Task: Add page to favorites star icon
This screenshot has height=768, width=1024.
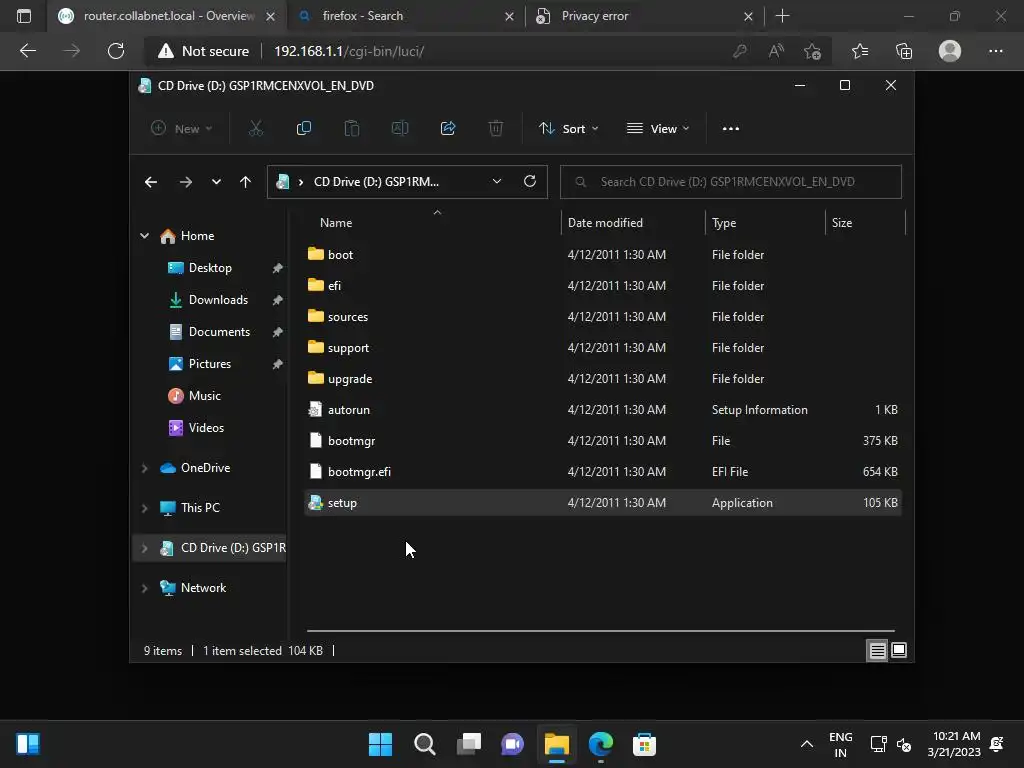Action: (x=812, y=51)
